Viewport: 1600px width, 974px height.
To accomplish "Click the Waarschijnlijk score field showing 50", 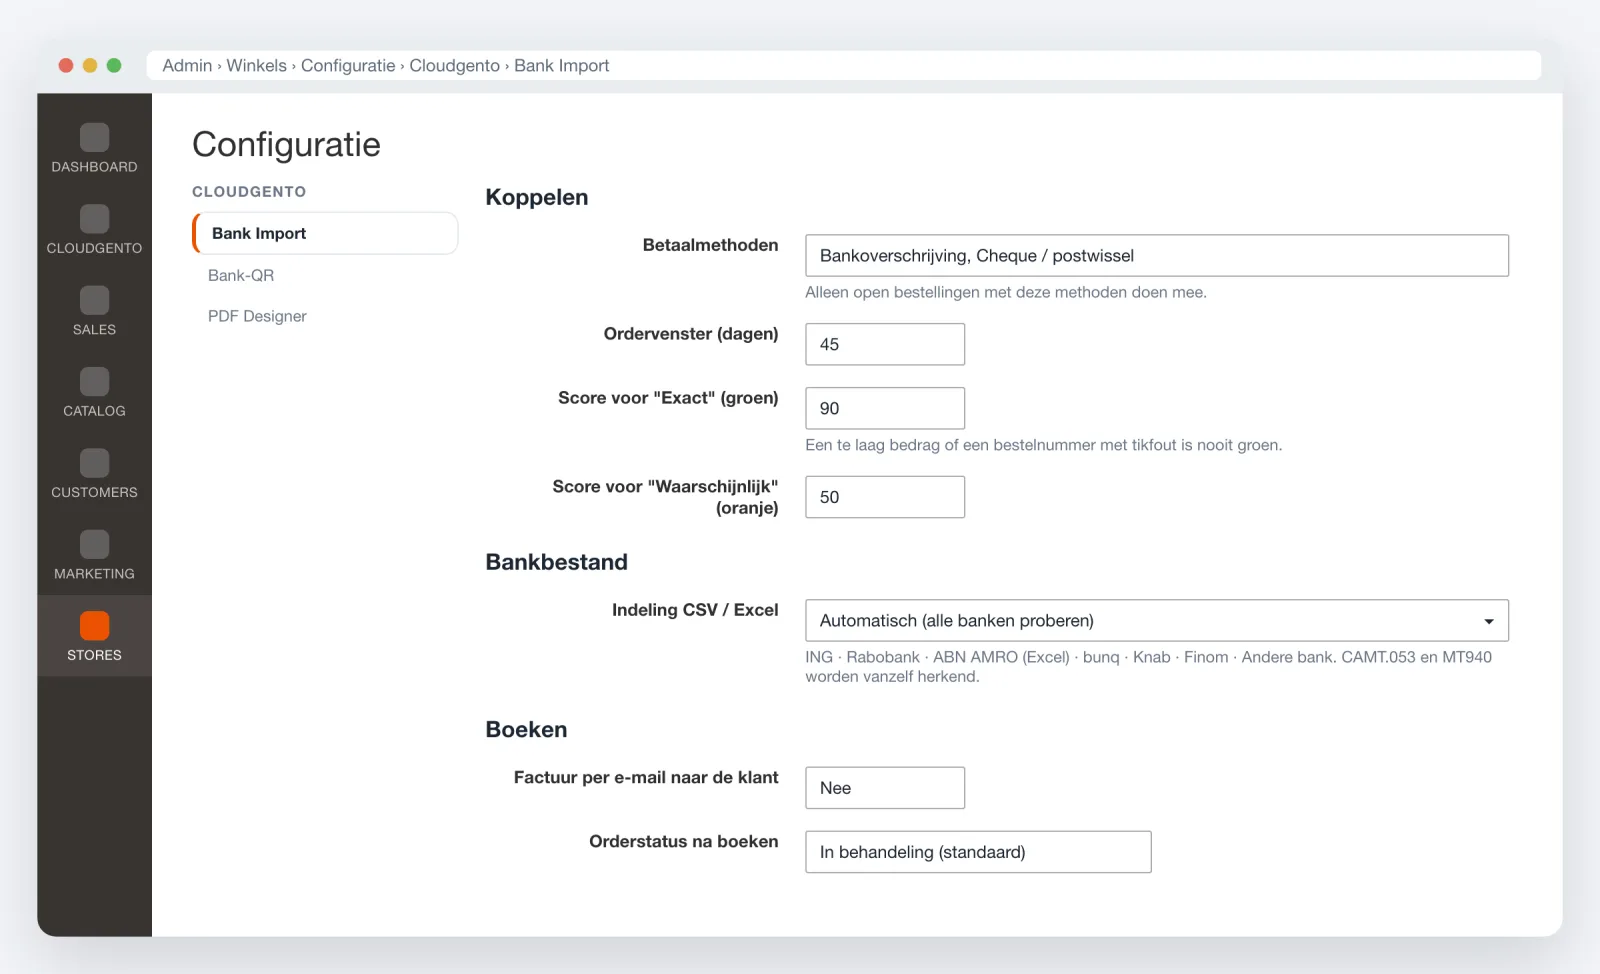I will [x=885, y=497].
